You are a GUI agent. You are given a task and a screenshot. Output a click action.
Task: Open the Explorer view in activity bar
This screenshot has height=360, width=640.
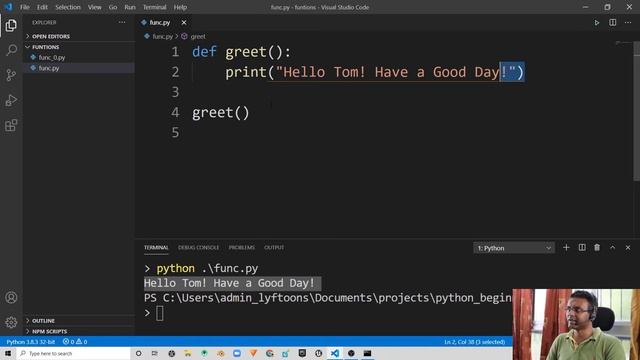click(x=11, y=25)
